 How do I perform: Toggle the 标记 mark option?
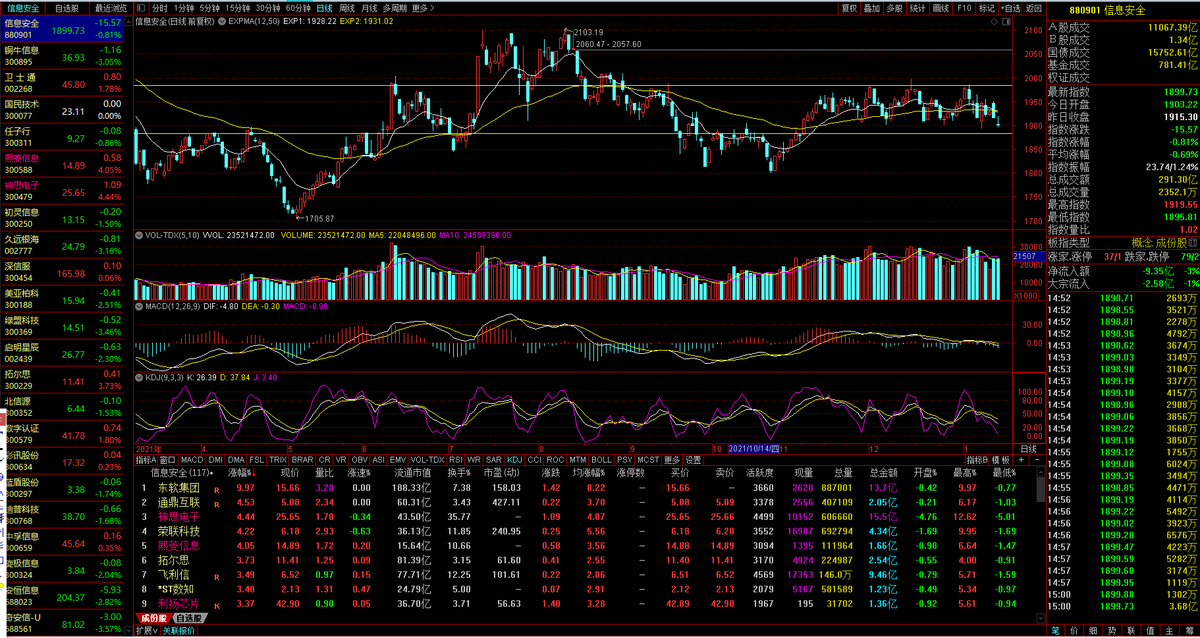click(987, 7)
